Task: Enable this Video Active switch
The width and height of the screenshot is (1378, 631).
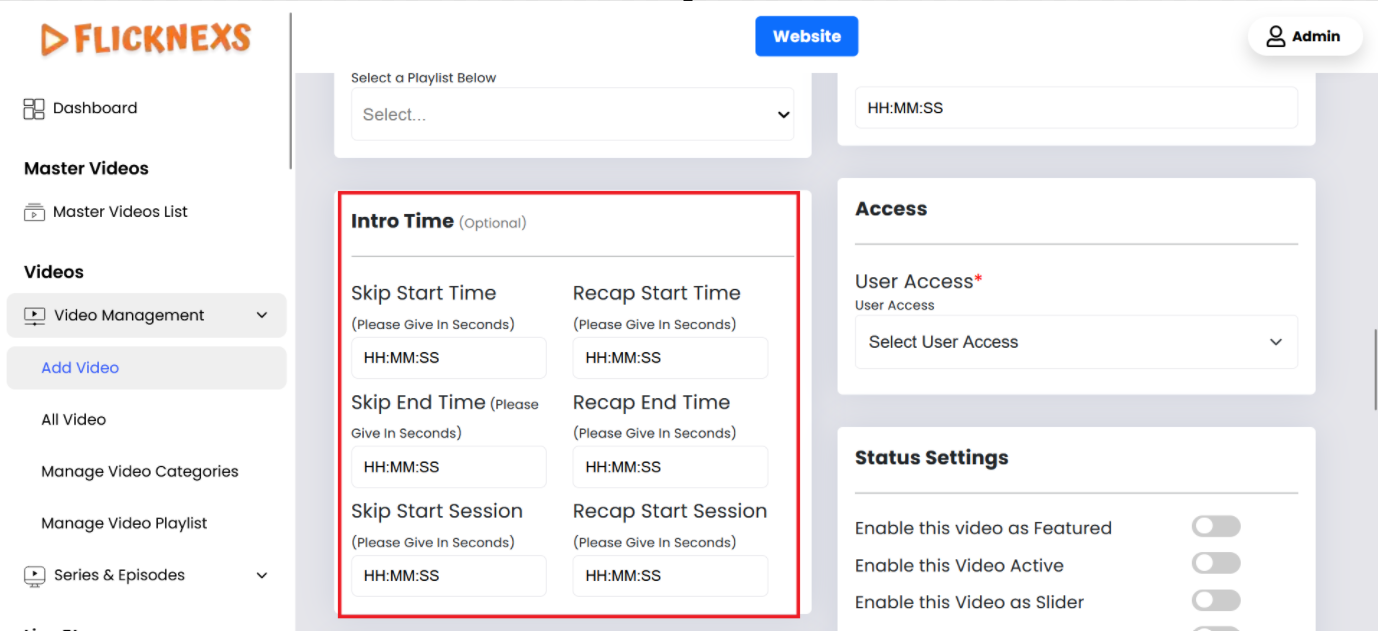Action: coord(1215,564)
